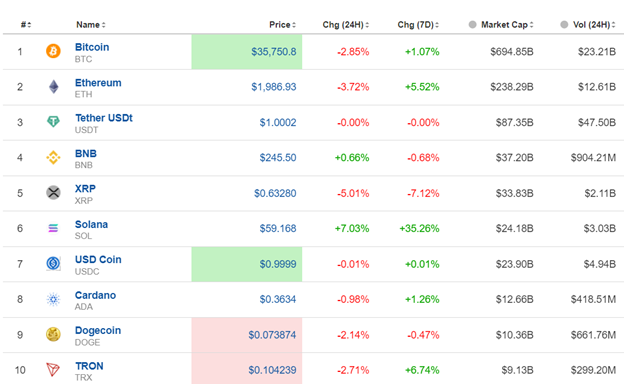The image size is (624, 384).
Task: Click Bitcoin price $35,750.8
Action: (x=274, y=52)
